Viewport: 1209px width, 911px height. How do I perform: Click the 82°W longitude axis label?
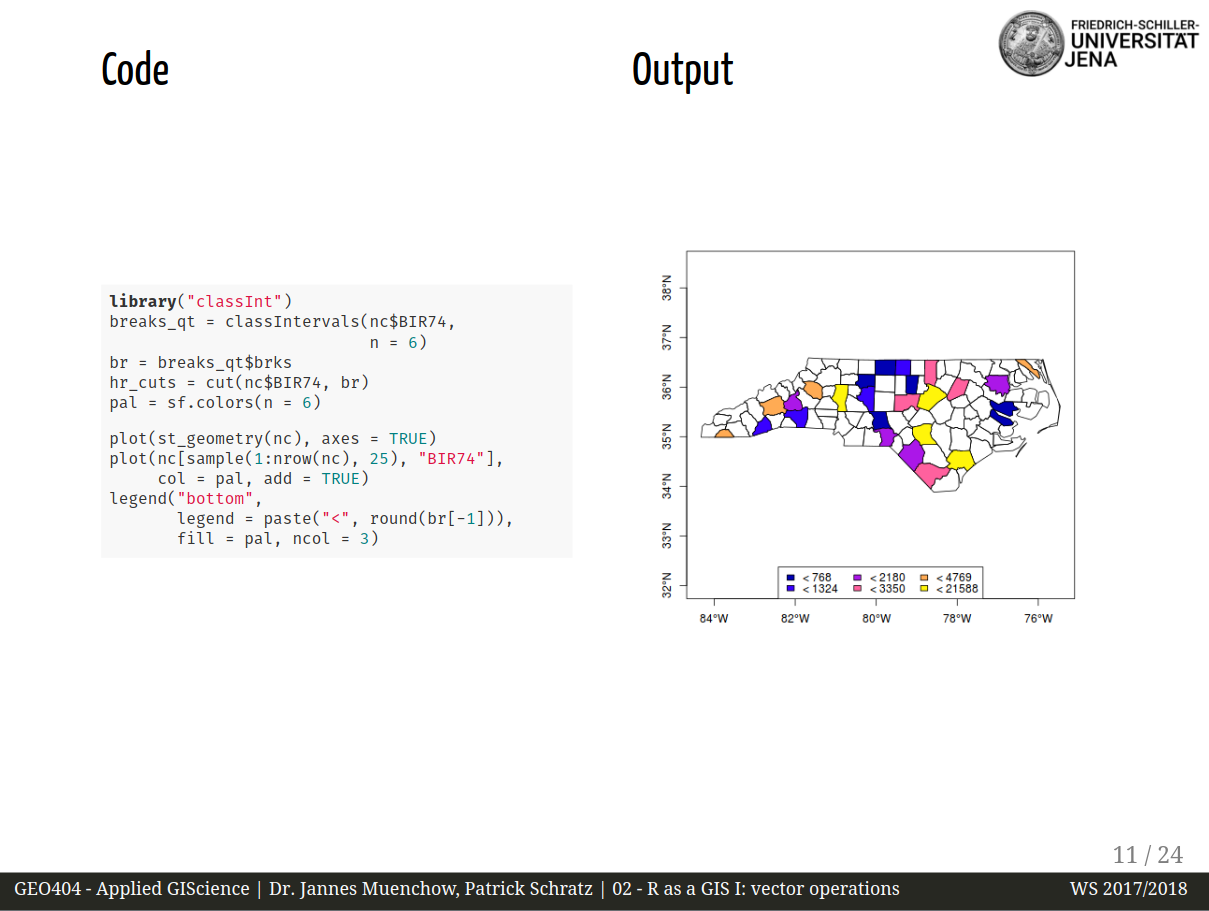tap(795, 618)
